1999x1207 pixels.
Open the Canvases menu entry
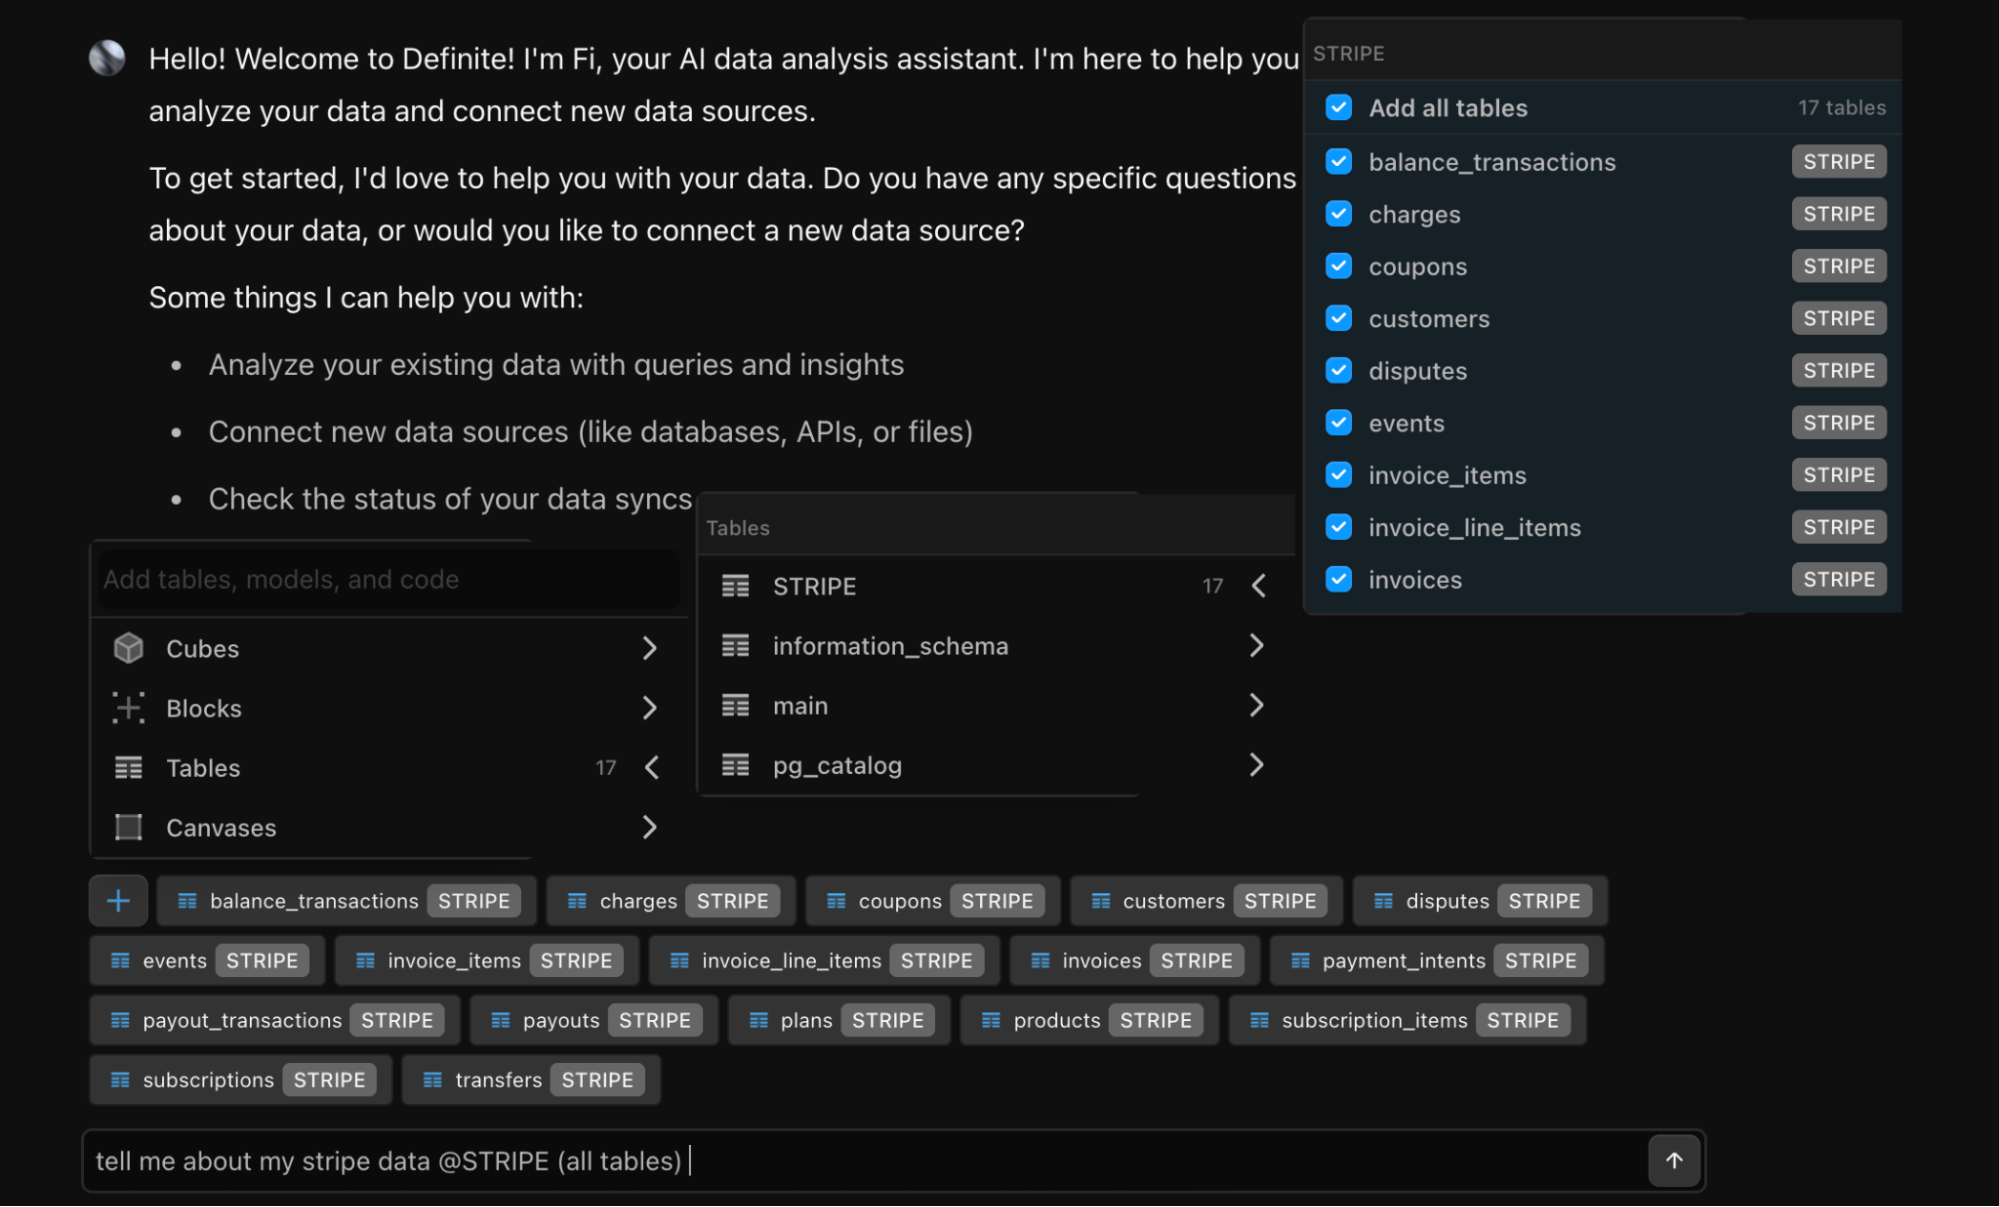[389, 828]
